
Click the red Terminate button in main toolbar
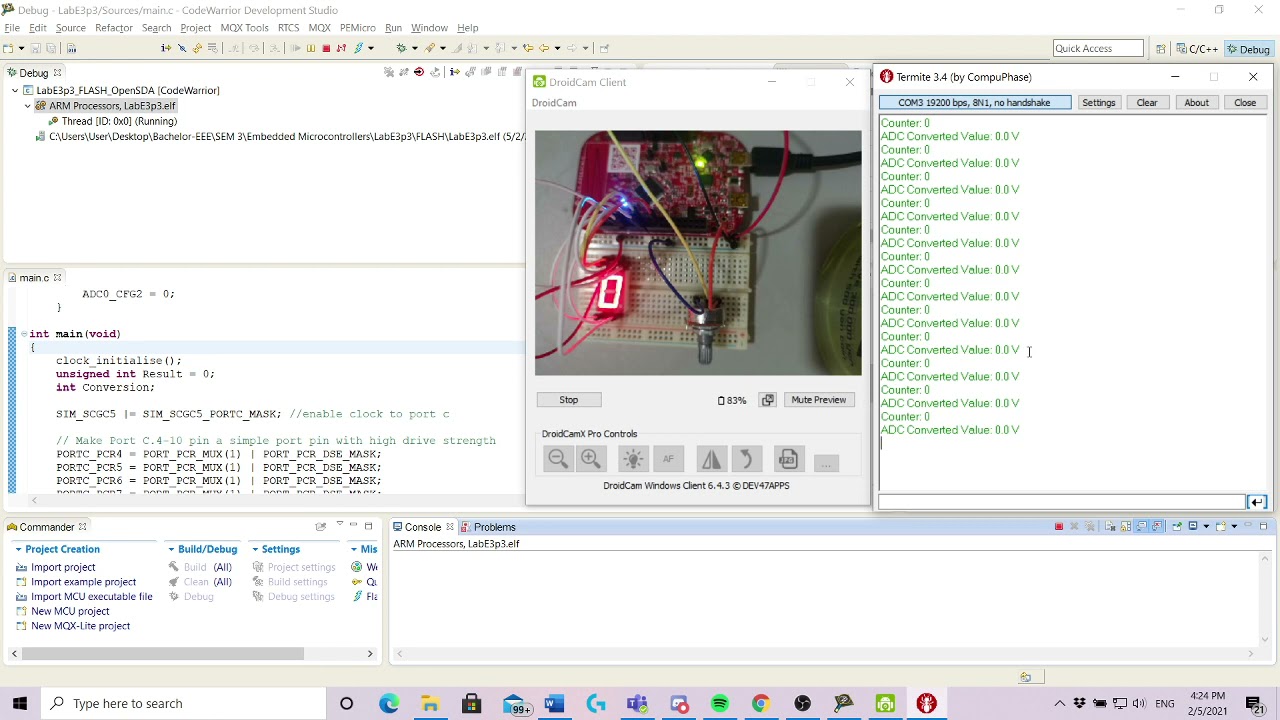(x=326, y=48)
